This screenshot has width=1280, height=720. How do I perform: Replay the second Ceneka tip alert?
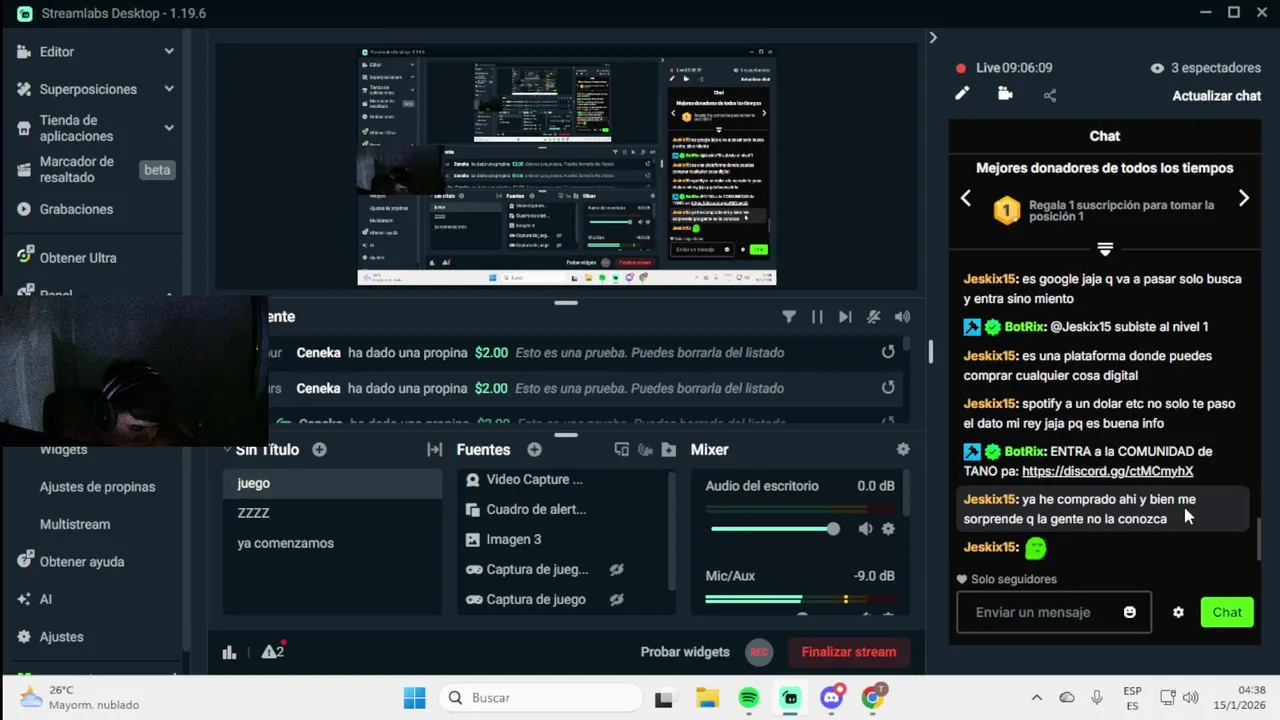coord(888,388)
